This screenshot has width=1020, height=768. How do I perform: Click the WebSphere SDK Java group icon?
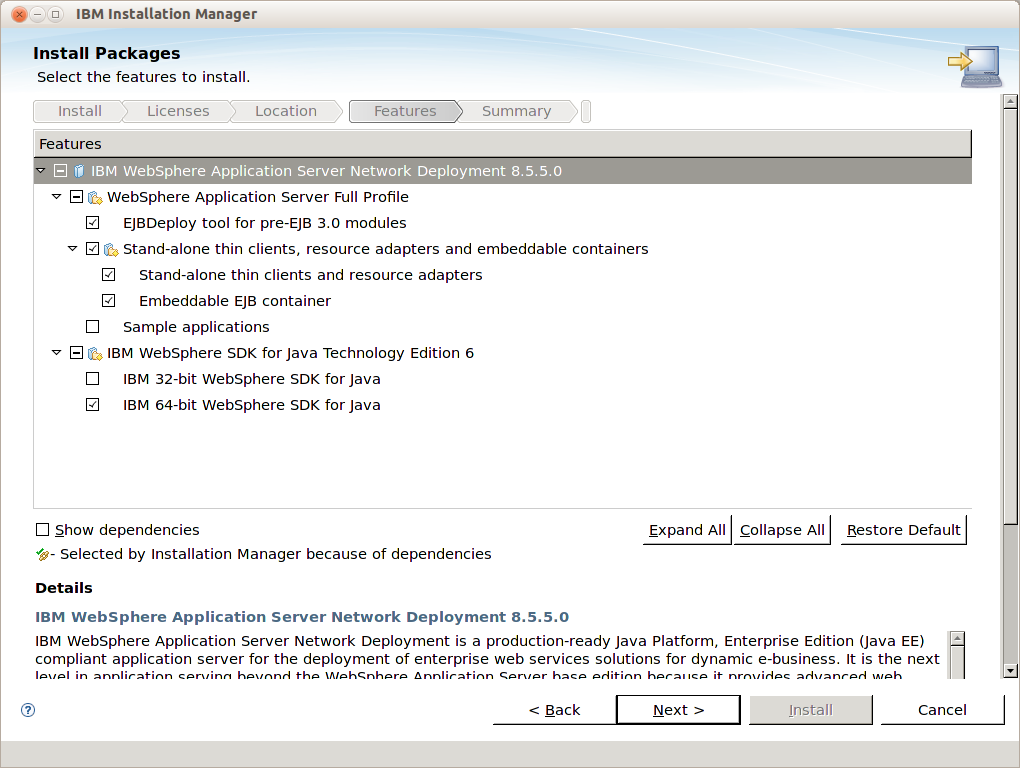96,353
